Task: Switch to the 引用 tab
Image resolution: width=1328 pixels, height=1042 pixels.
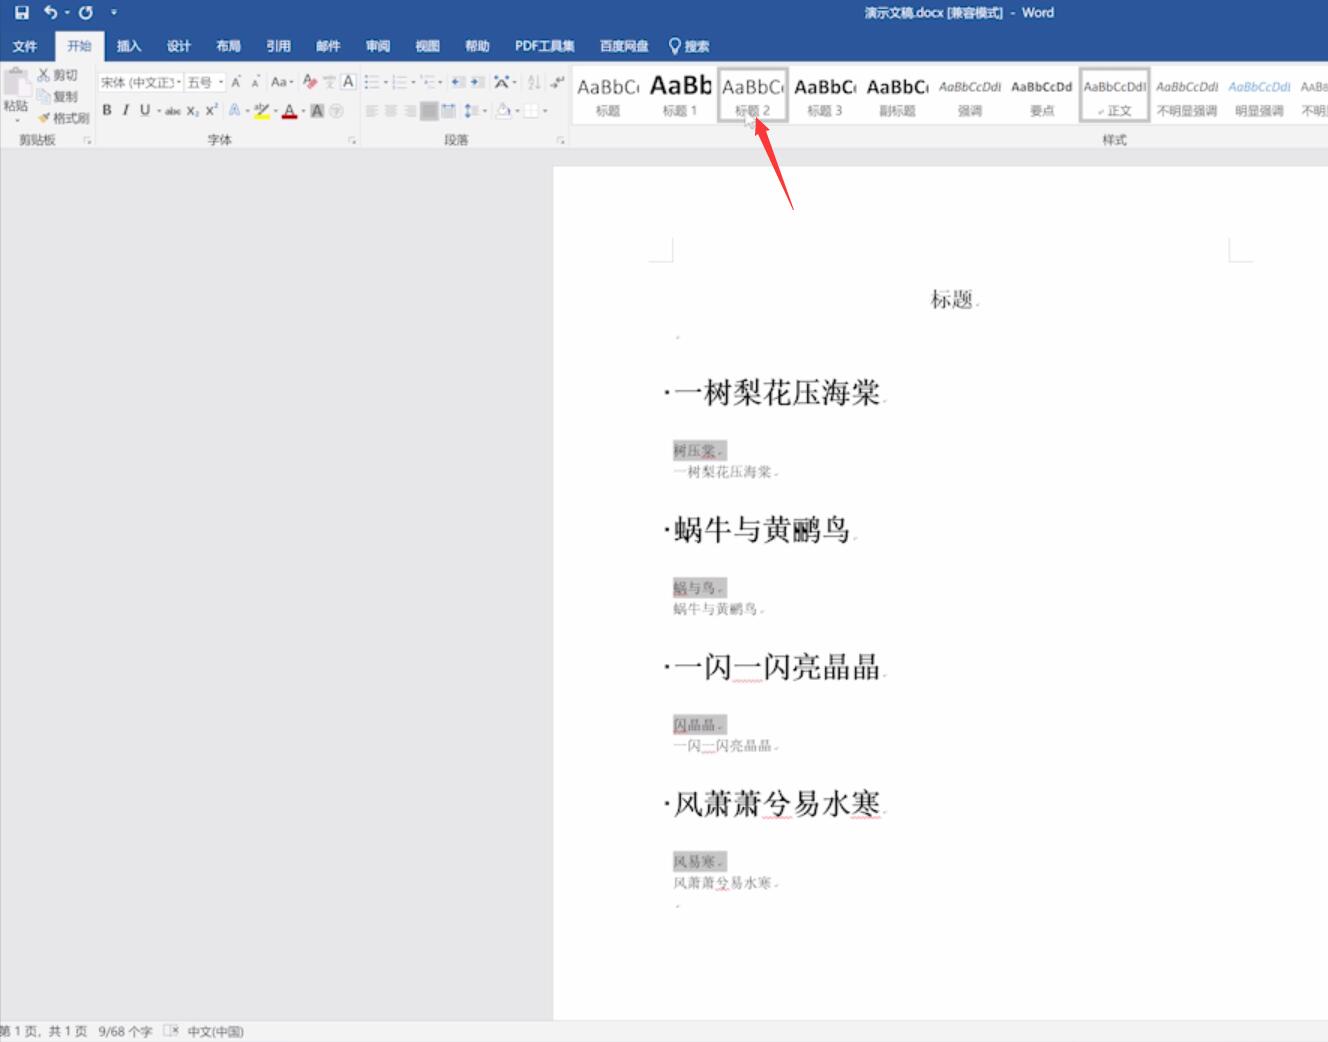Action: tap(279, 46)
